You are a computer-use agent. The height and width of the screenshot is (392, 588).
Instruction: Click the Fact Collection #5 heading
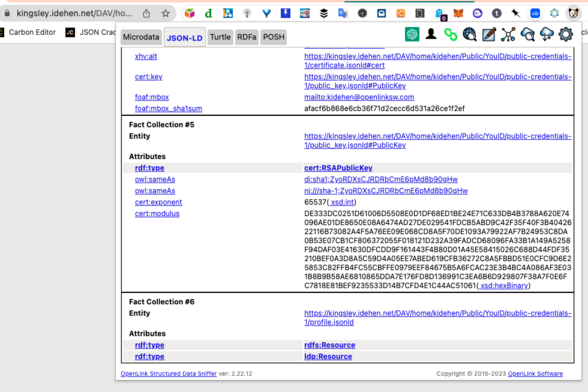pyautogui.click(x=162, y=125)
